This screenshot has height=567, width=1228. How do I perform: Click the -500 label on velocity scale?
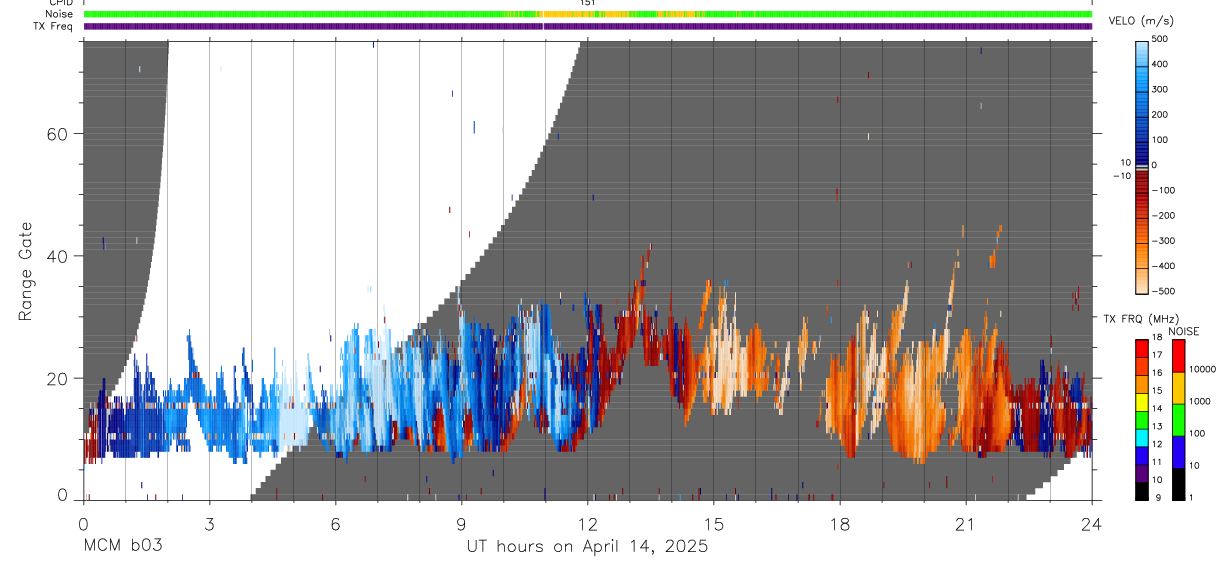tap(1161, 291)
